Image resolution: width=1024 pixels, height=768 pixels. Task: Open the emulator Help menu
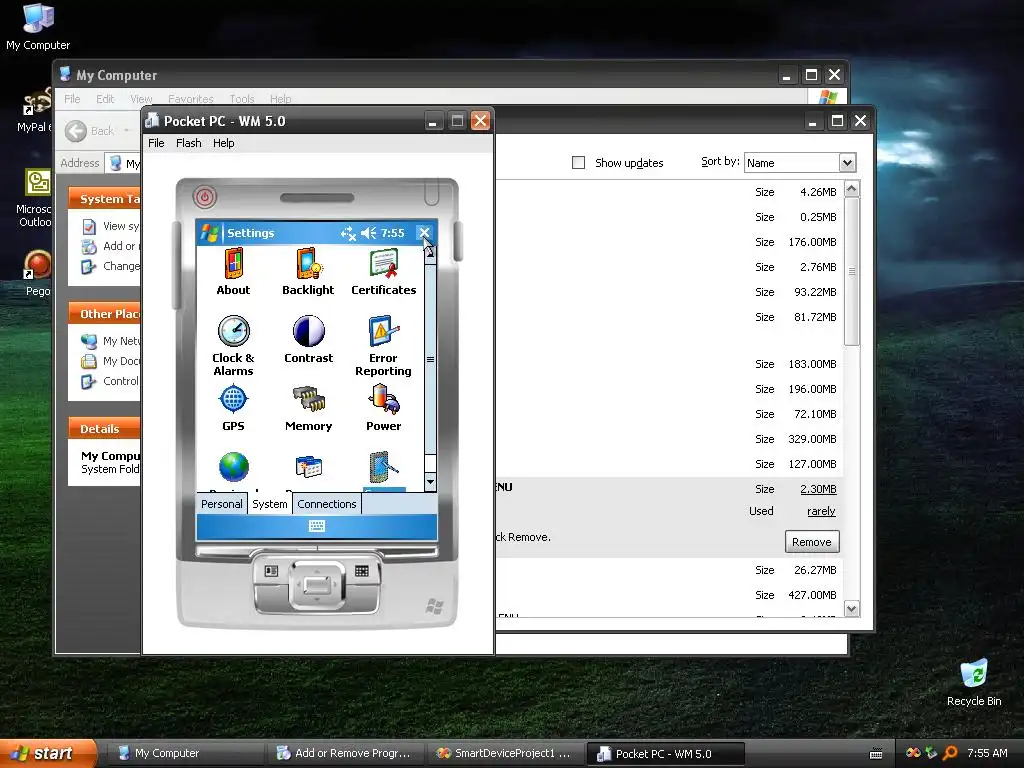coord(223,143)
